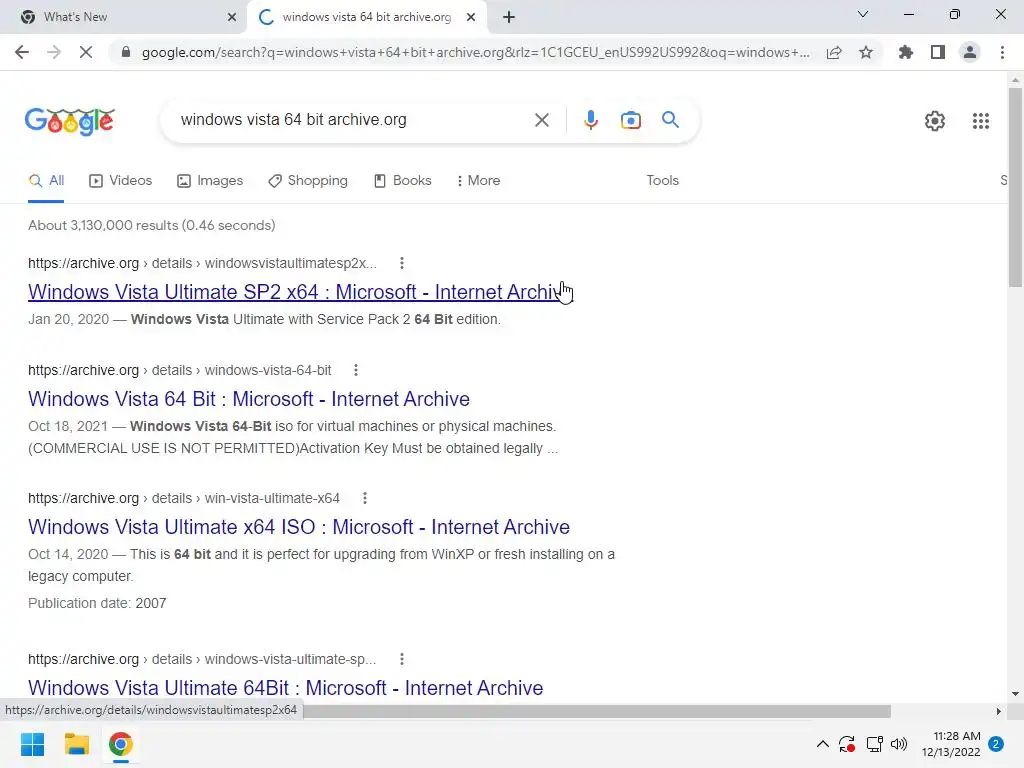Open Chrome three-dot menu
This screenshot has height=768, width=1024.
point(1002,52)
